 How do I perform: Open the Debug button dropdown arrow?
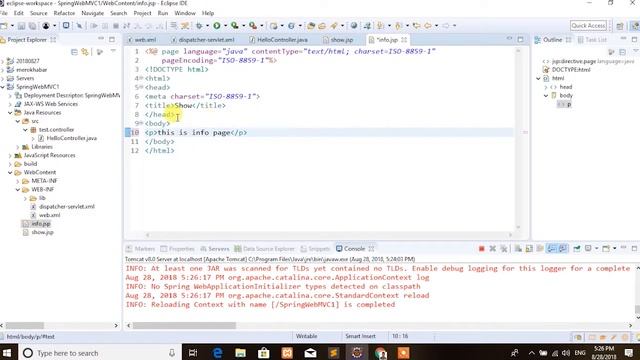pyautogui.click(x=207, y=26)
